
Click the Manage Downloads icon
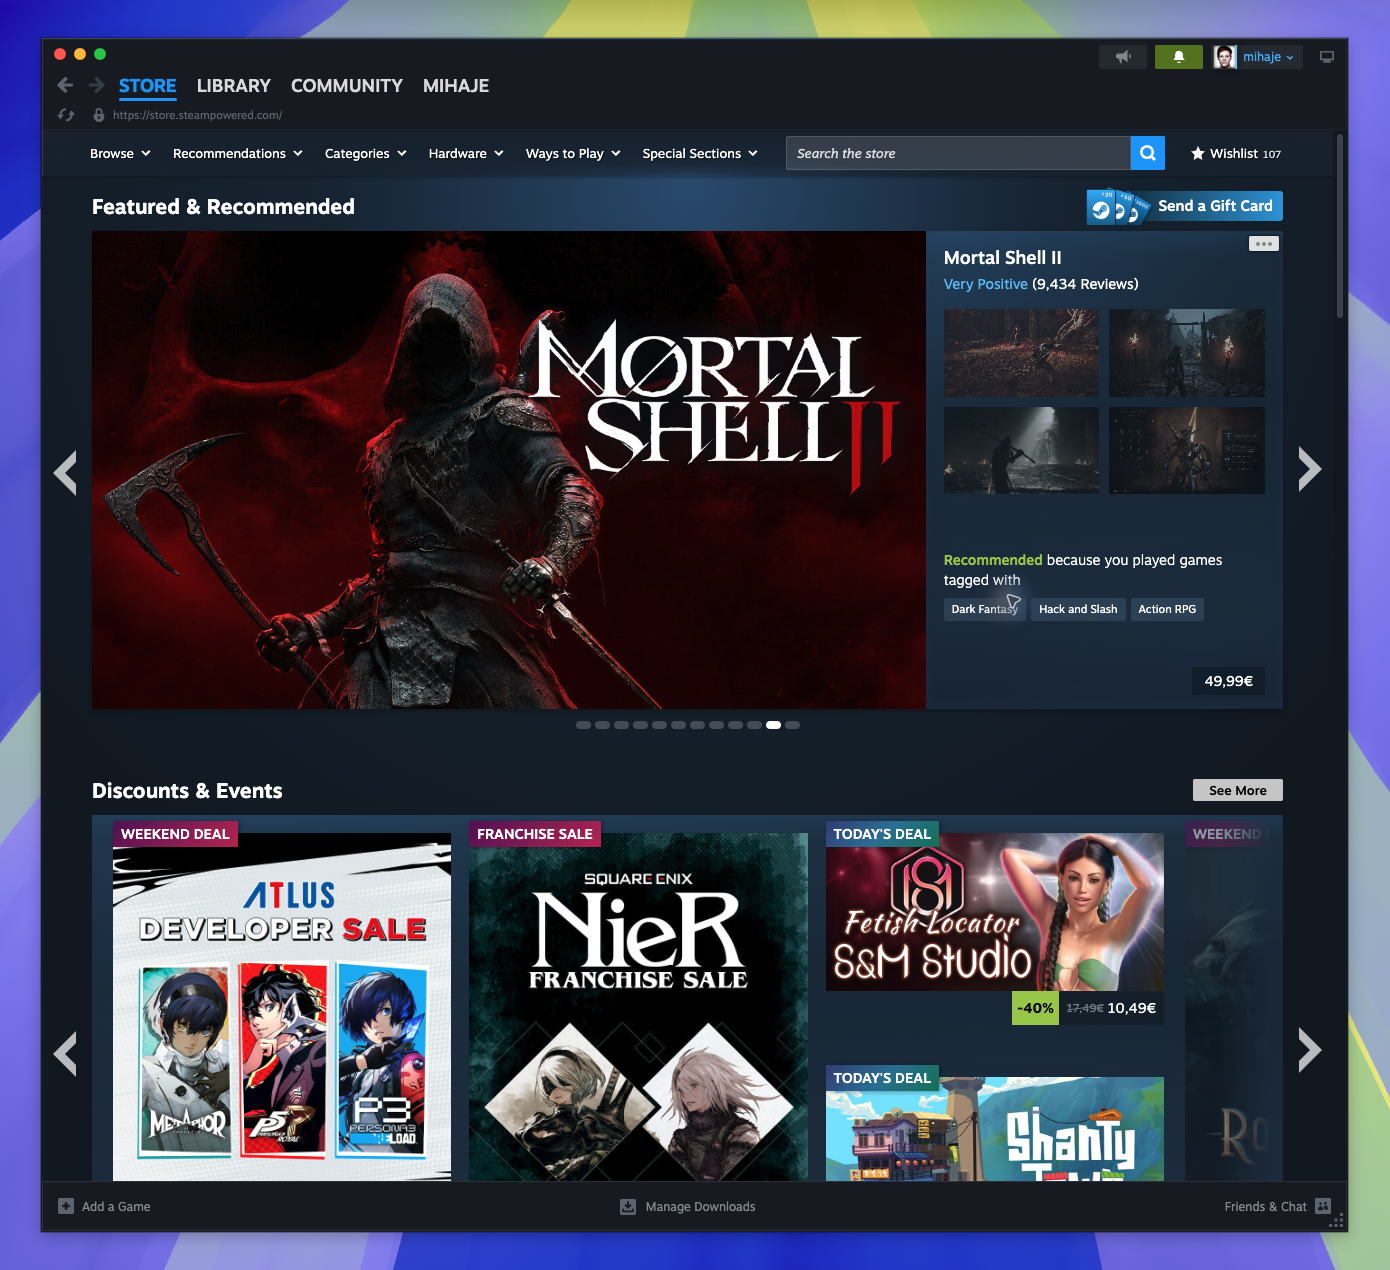pyautogui.click(x=628, y=1206)
